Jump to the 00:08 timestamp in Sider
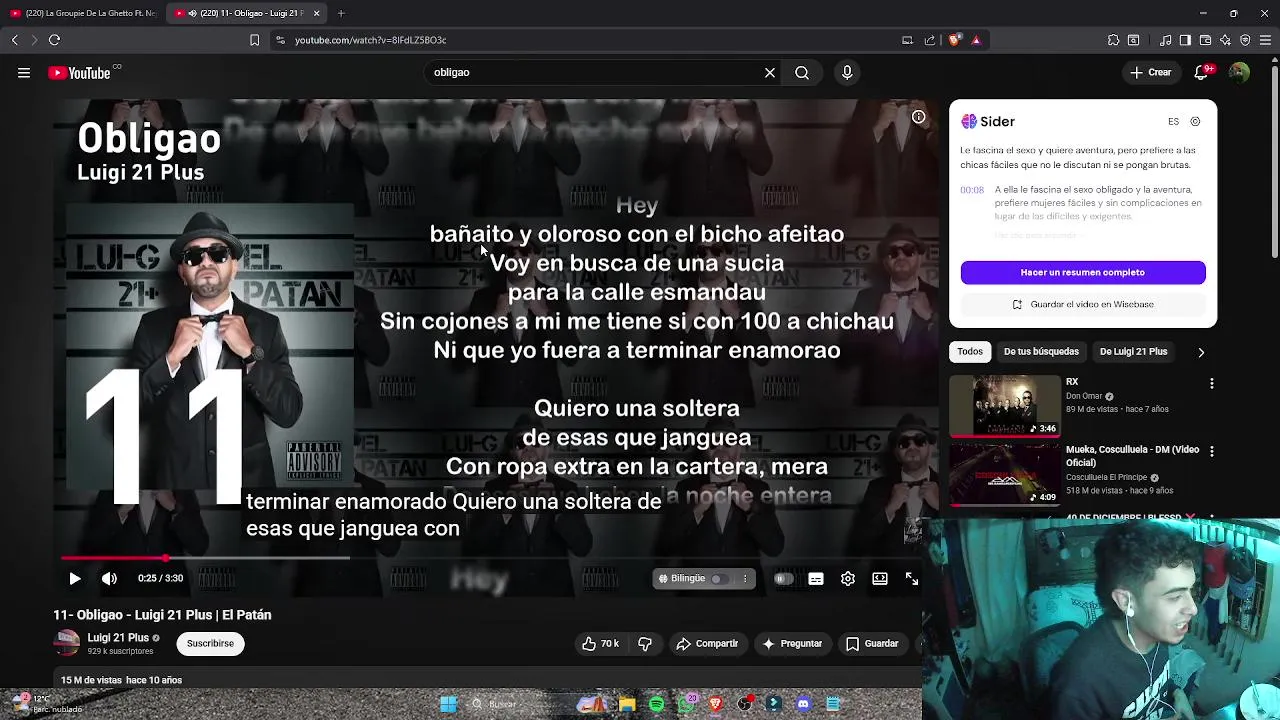This screenshot has height=720, width=1280. pyautogui.click(x=972, y=189)
